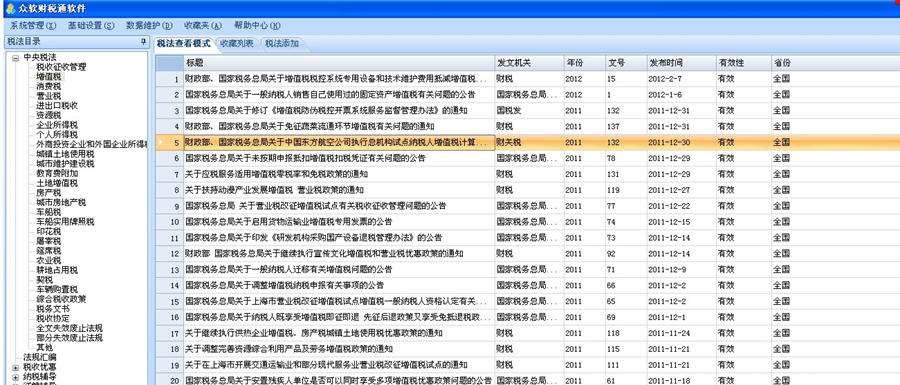Select 车船使用牌照税 in the directory tree
Image resolution: width=900 pixels, height=385 pixels.
click(x=65, y=221)
